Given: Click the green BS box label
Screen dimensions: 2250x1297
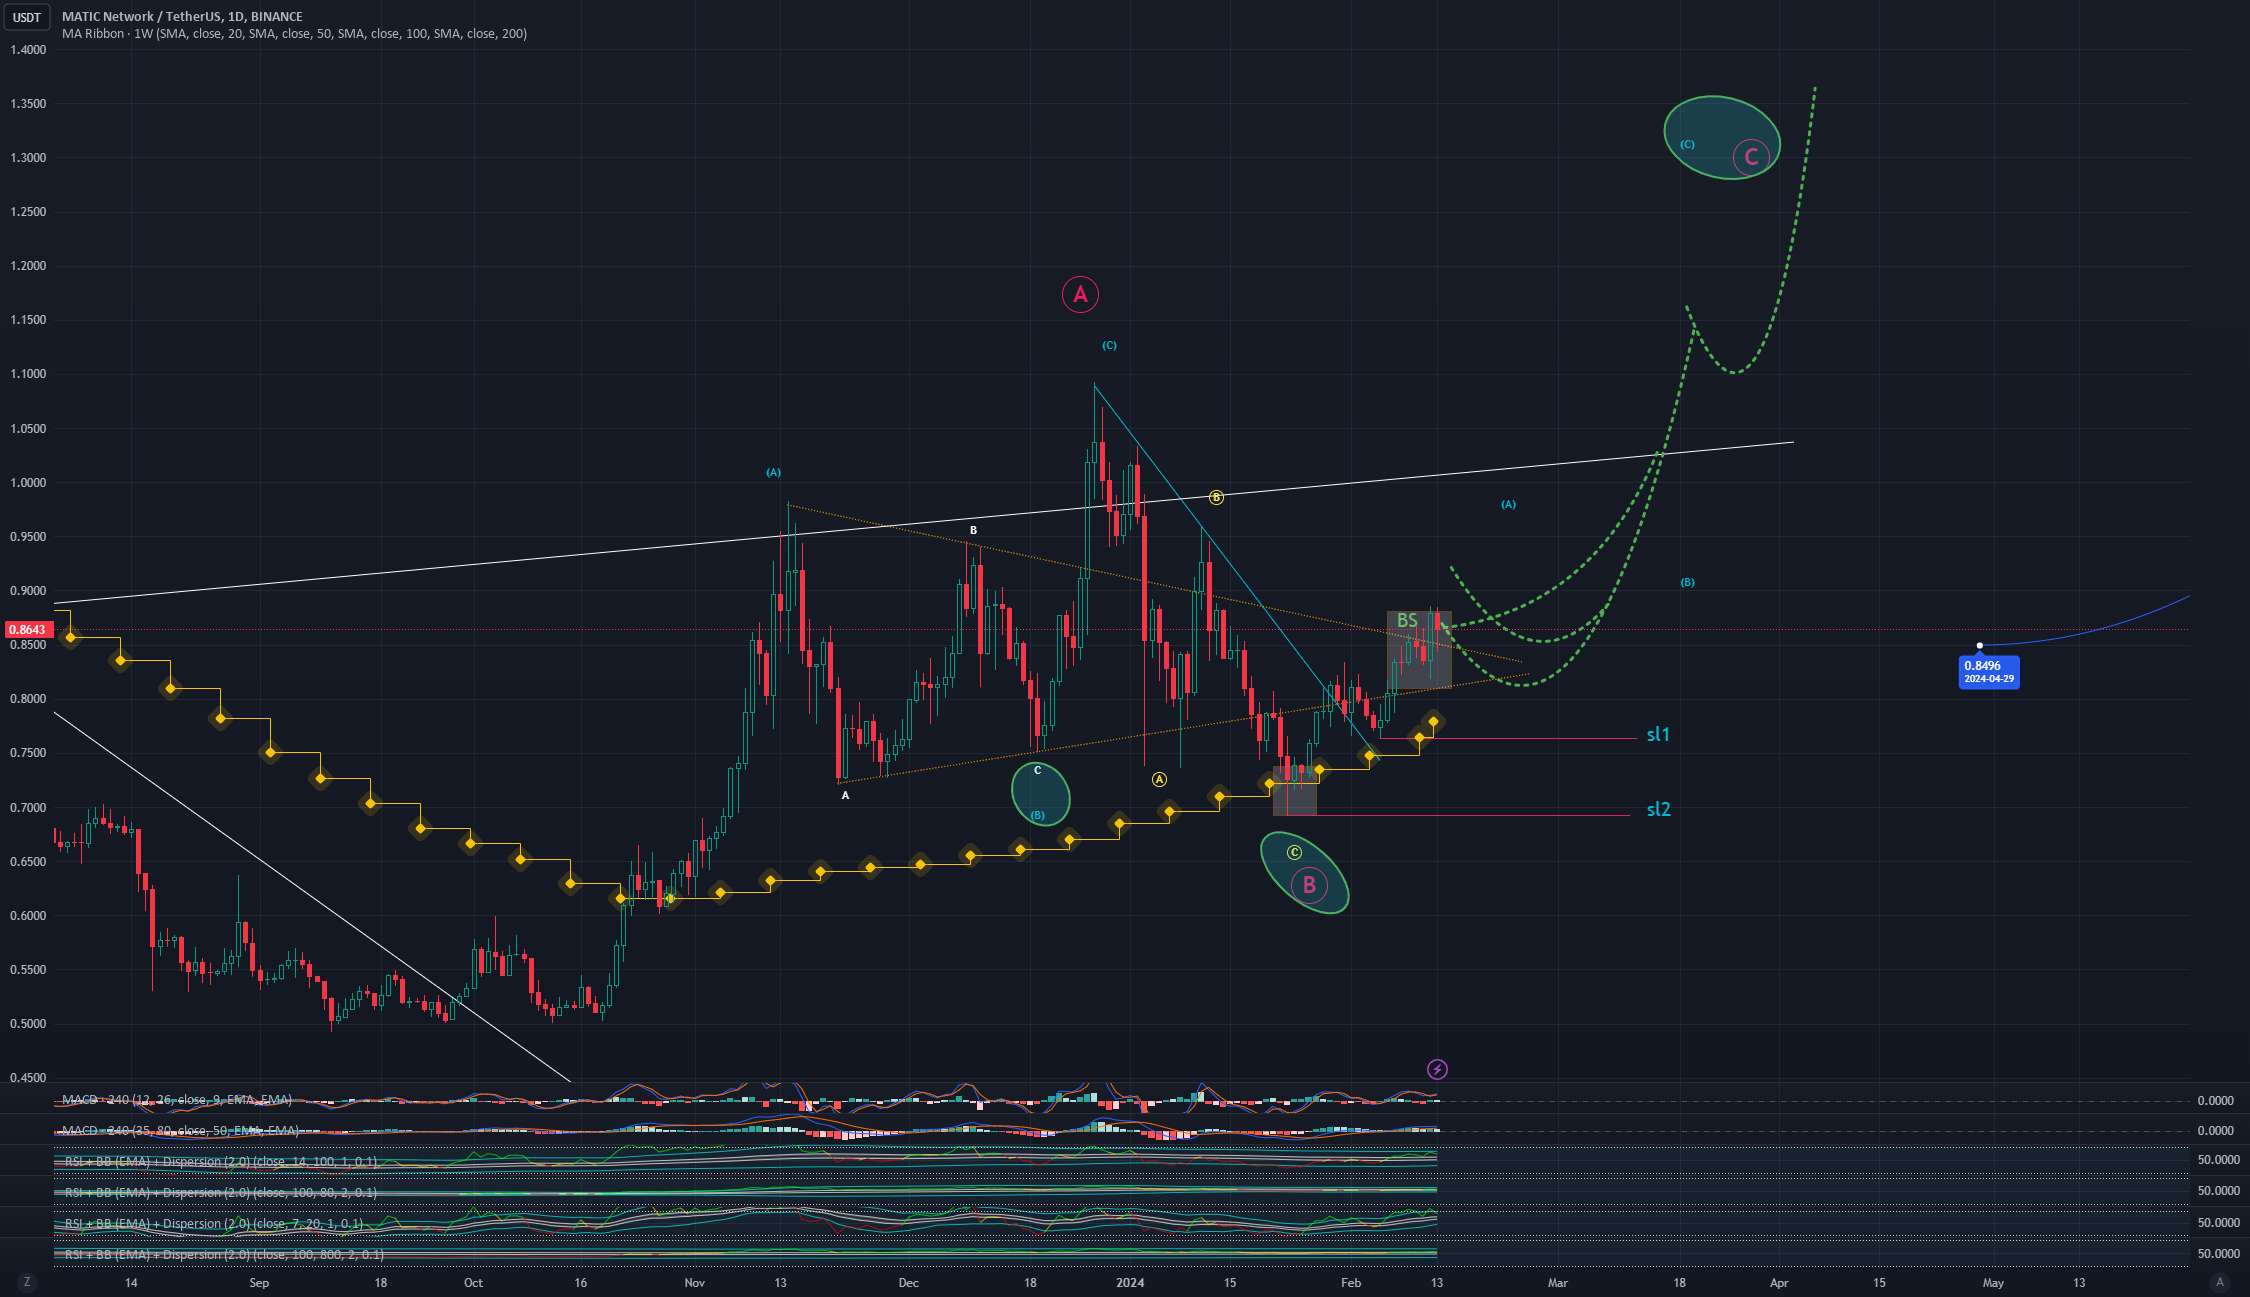Looking at the screenshot, I should 1407,621.
